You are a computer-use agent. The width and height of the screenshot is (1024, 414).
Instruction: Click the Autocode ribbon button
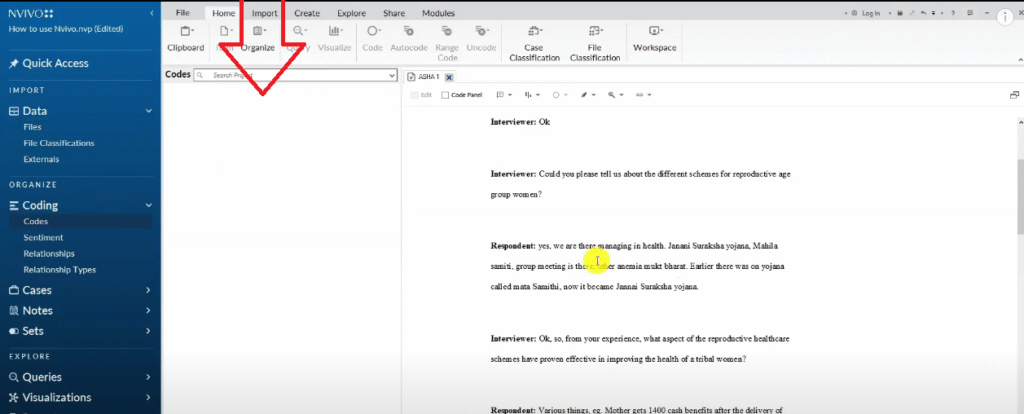[409, 39]
